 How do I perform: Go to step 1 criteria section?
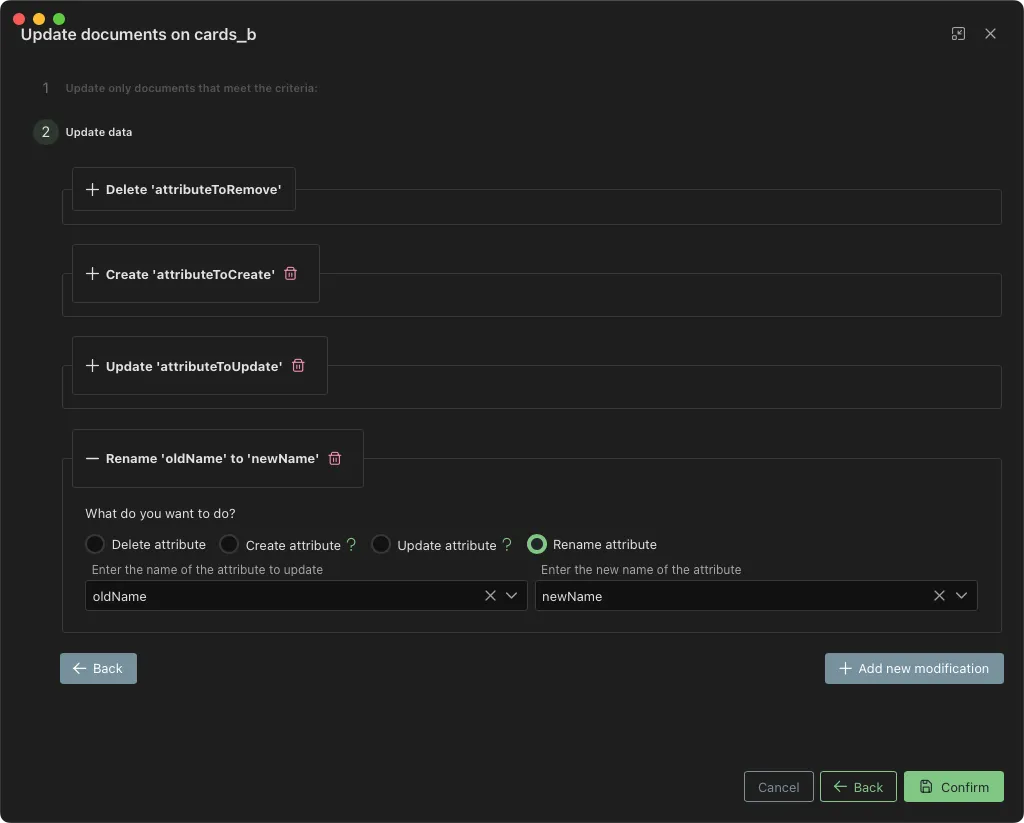(190, 88)
